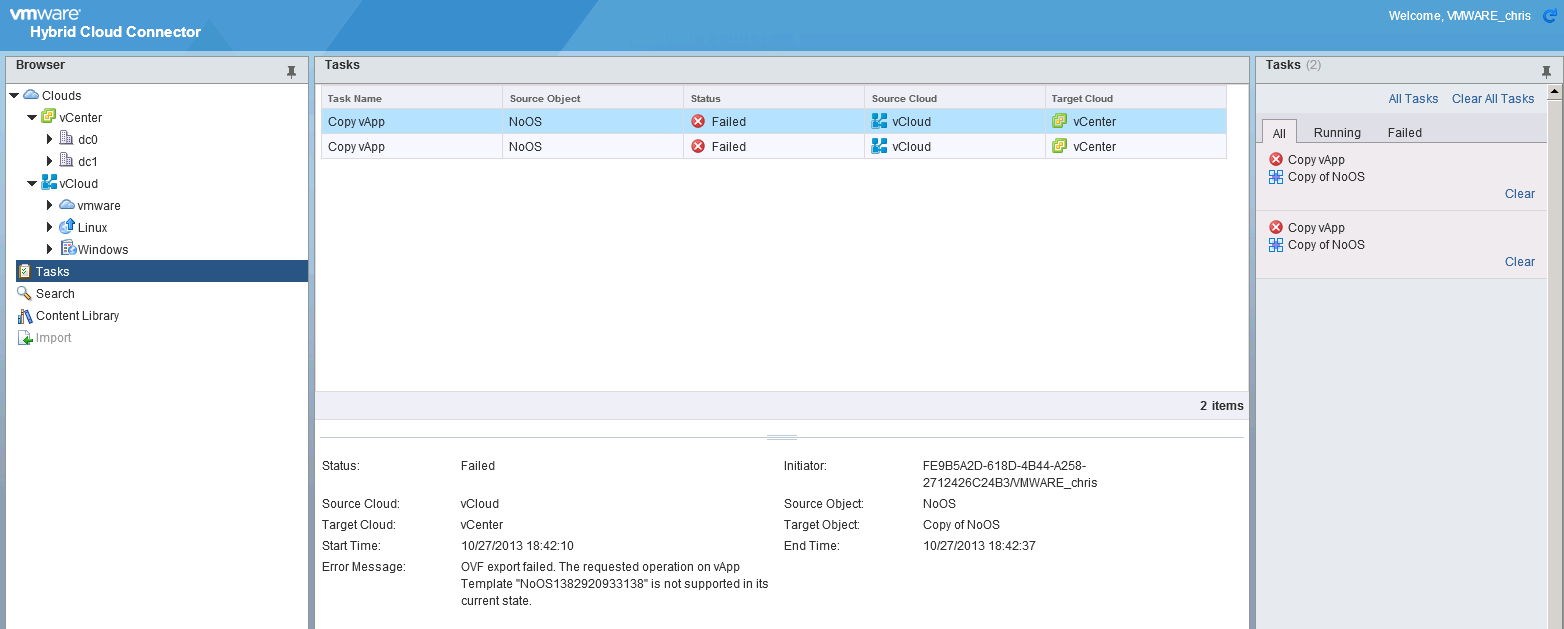Click the red Failed icon in the first task row

coord(698,121)
